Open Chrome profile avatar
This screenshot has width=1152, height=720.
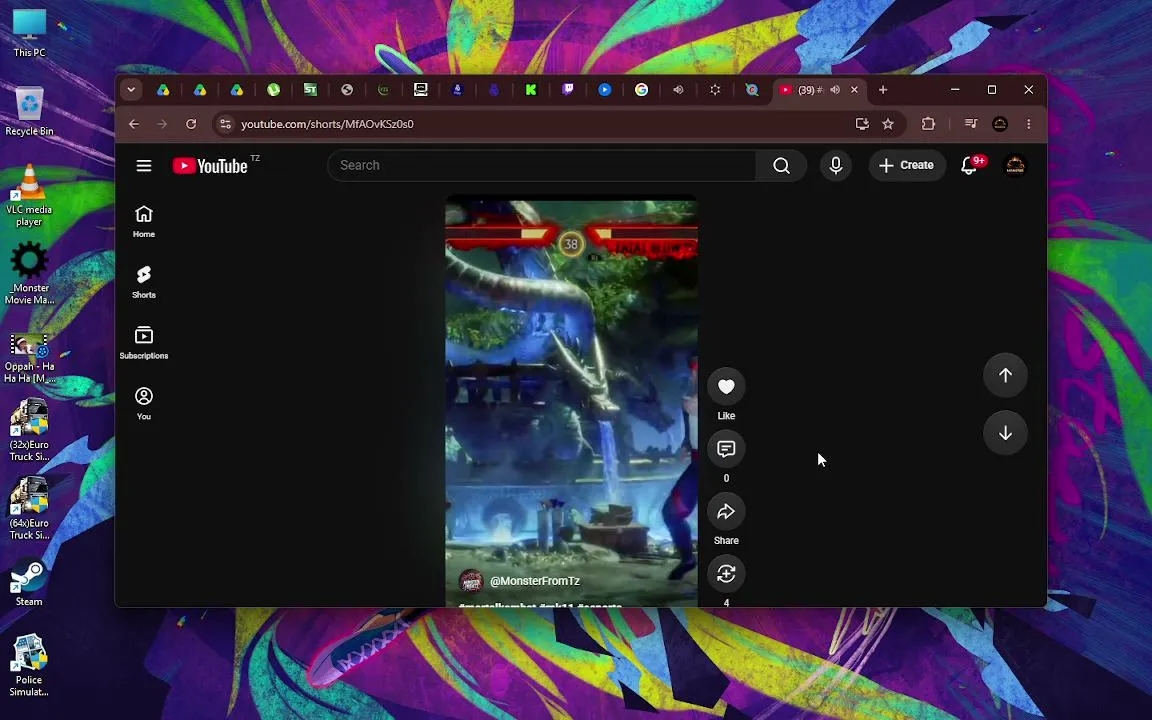pos(1000,124)
